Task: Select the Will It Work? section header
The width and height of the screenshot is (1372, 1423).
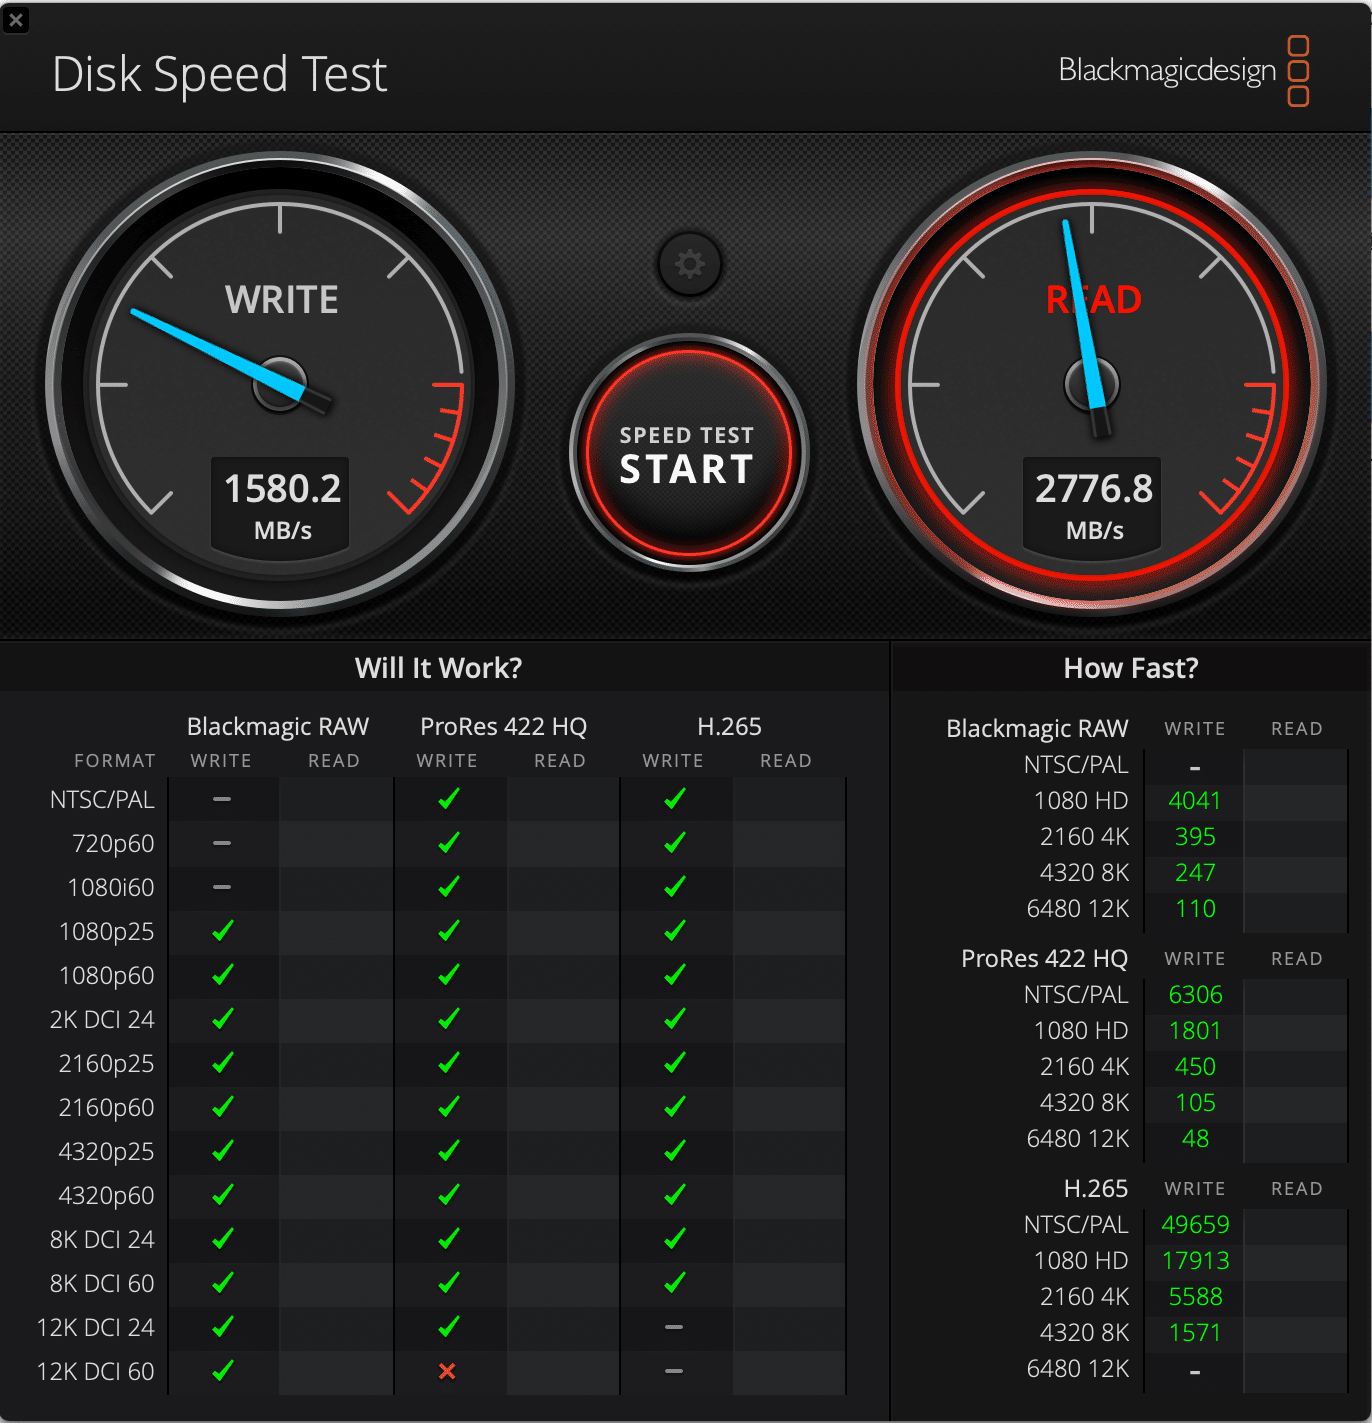Action: point(438,667)
